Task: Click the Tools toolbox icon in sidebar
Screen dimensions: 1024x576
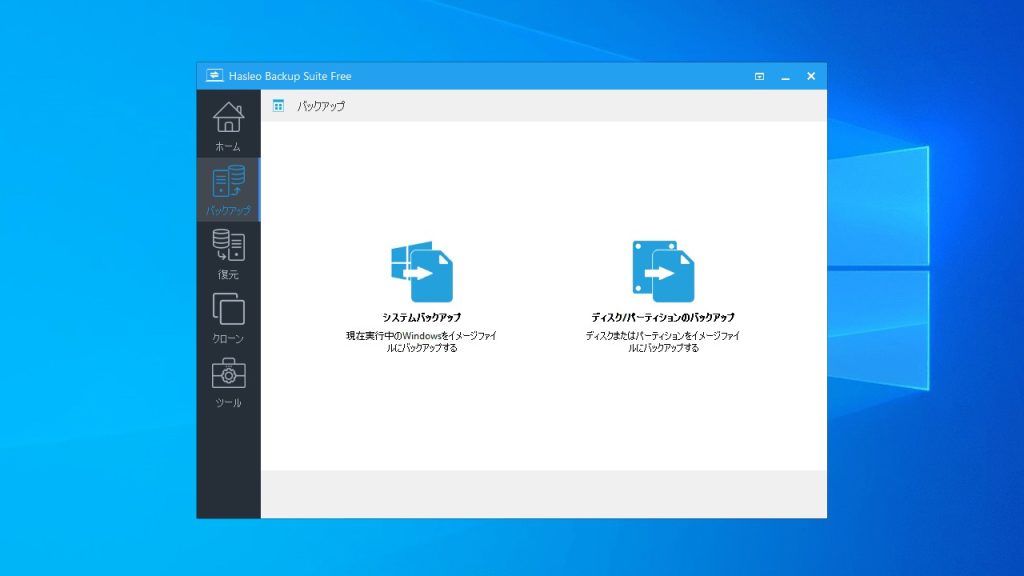Action: pyautogui.click(x=228, y=373)
